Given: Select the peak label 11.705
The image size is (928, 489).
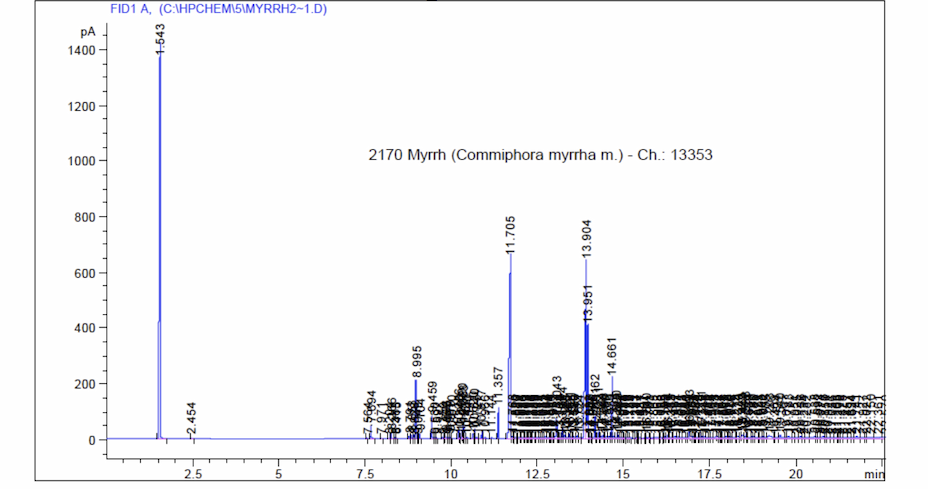Looking at the screenshot, I should tap(511, 235).
